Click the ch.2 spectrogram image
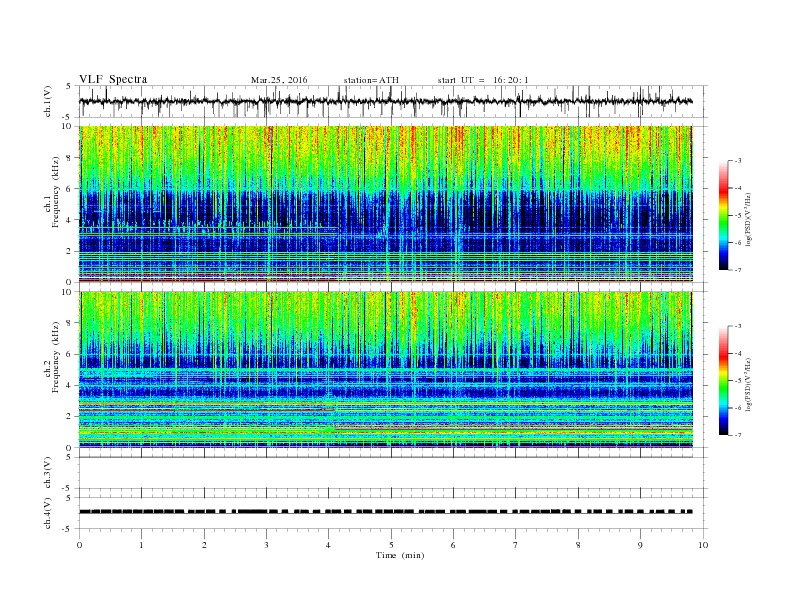This screenshot has width=792, height=612. [x=386, y=370]
